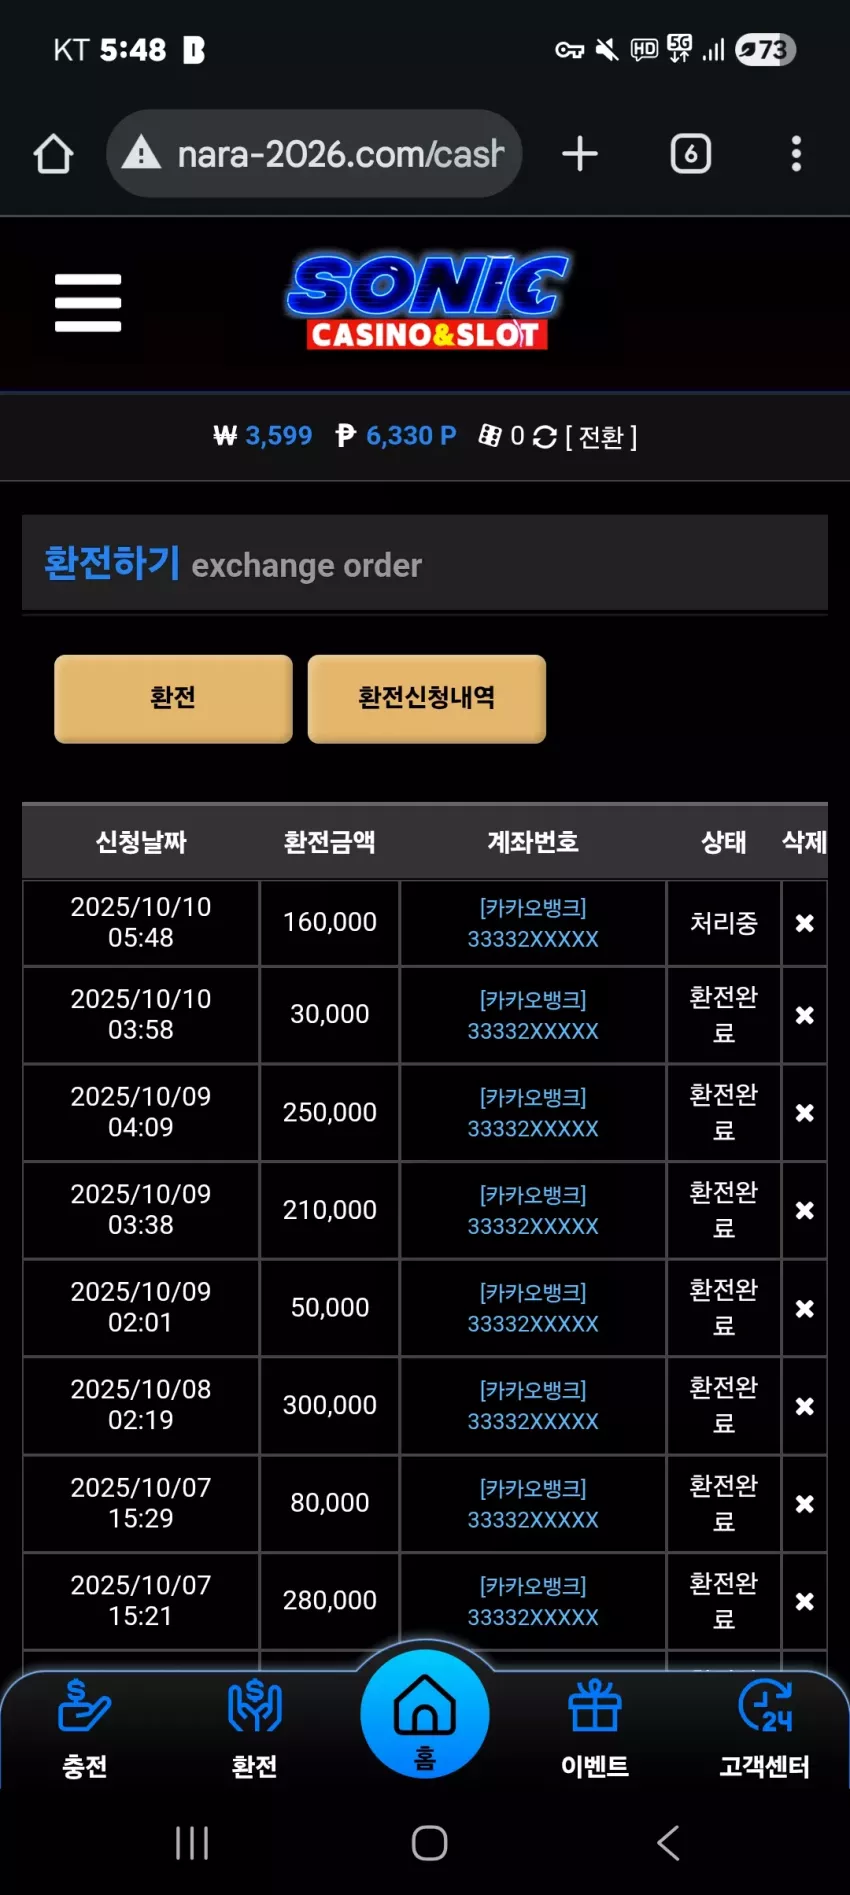The width and height of the screenshot is (850, 1895).
Task: Tap the browser home icon
Action: tap(53, 154)
